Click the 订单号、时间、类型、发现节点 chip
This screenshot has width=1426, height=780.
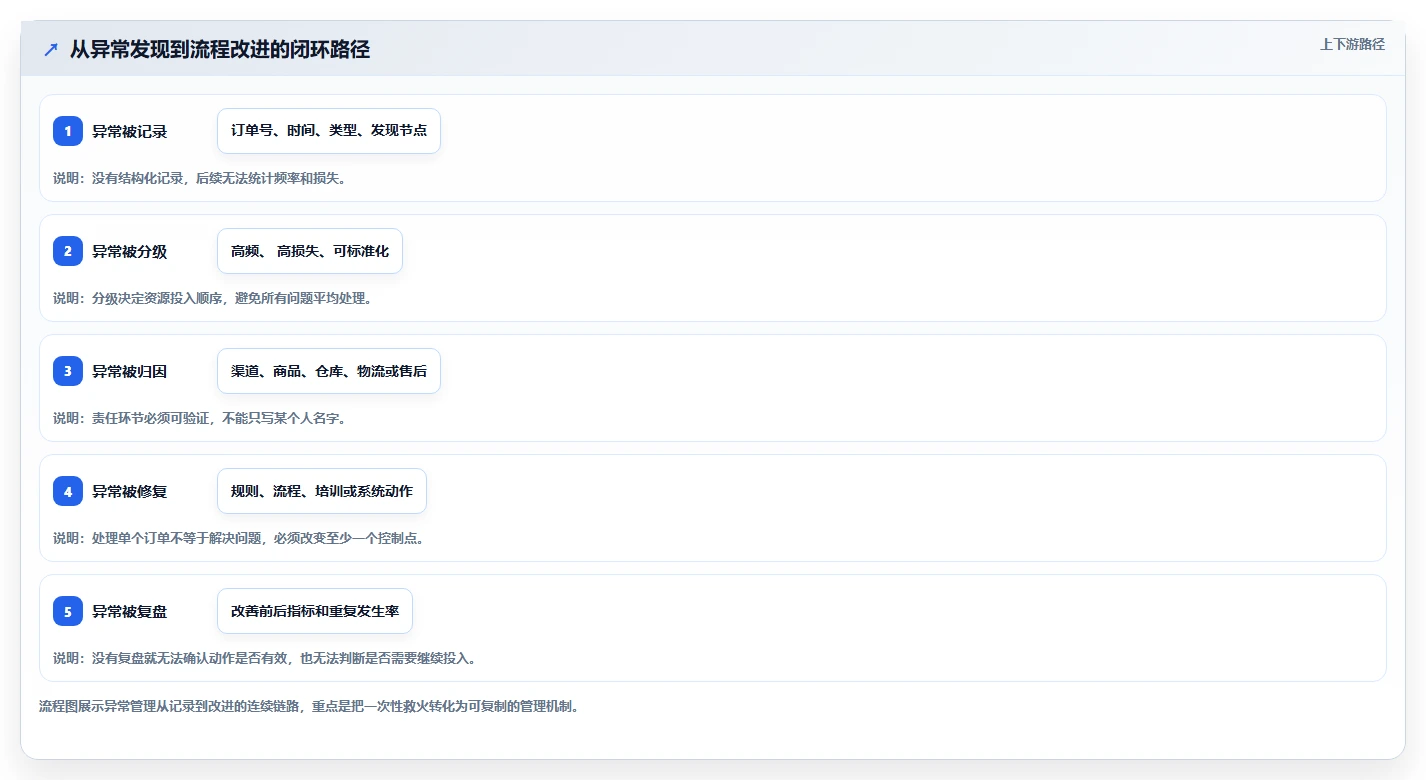(x=329, y=131)
